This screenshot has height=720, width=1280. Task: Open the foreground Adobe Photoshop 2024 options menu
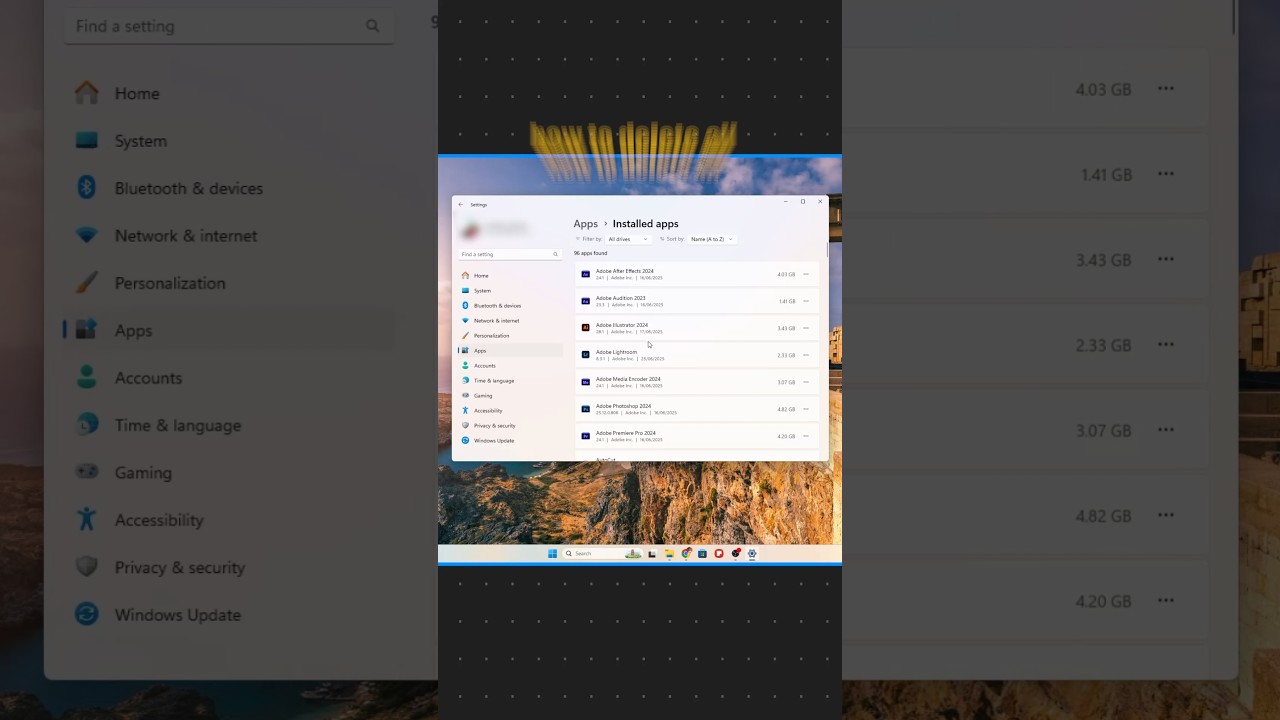click(806, 409)
